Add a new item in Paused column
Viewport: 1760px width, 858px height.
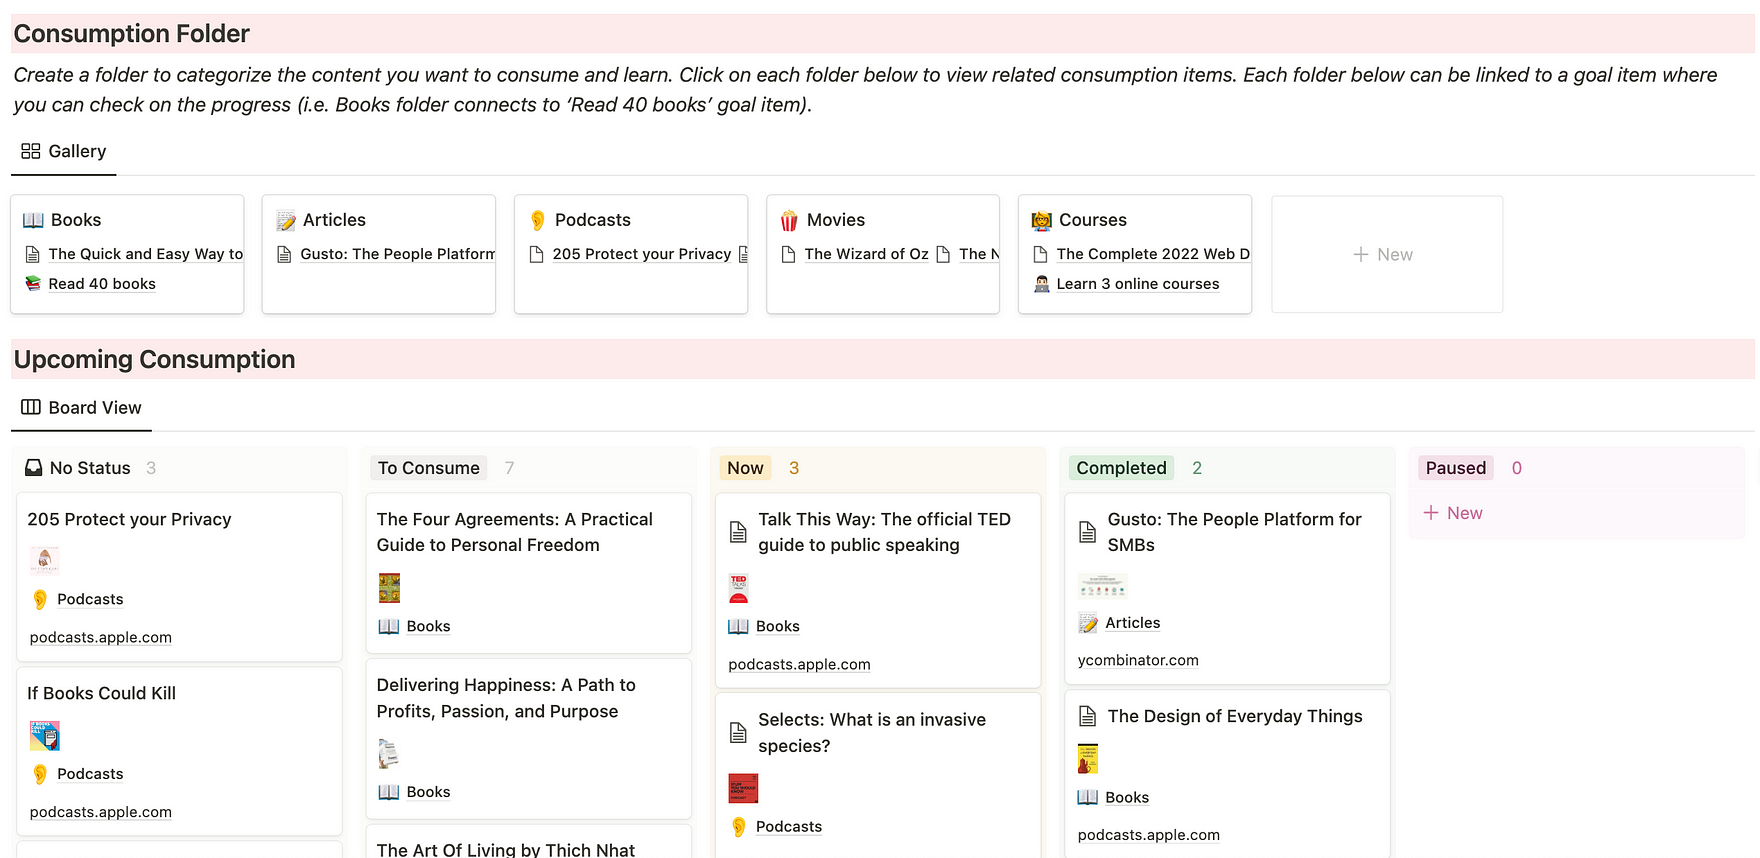pos(1453,513)
